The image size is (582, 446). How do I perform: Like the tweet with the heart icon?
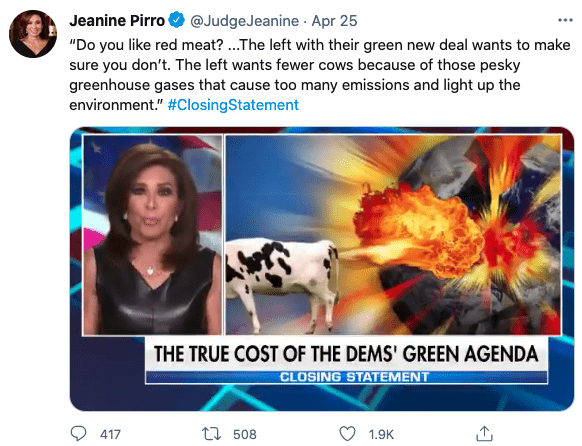click(x=347, y=433)
